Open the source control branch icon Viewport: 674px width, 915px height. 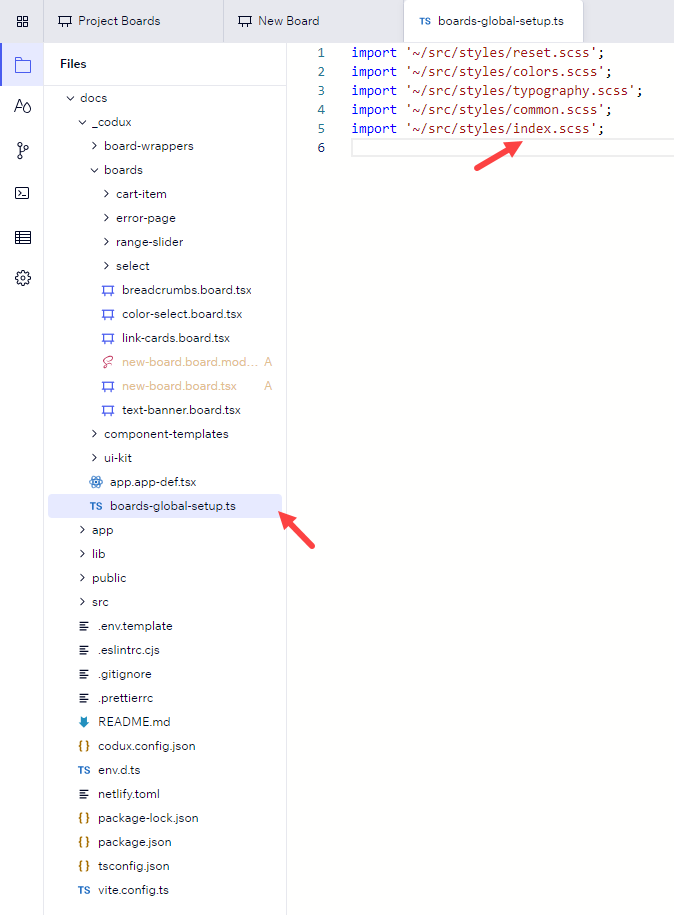tap(22, 151)
